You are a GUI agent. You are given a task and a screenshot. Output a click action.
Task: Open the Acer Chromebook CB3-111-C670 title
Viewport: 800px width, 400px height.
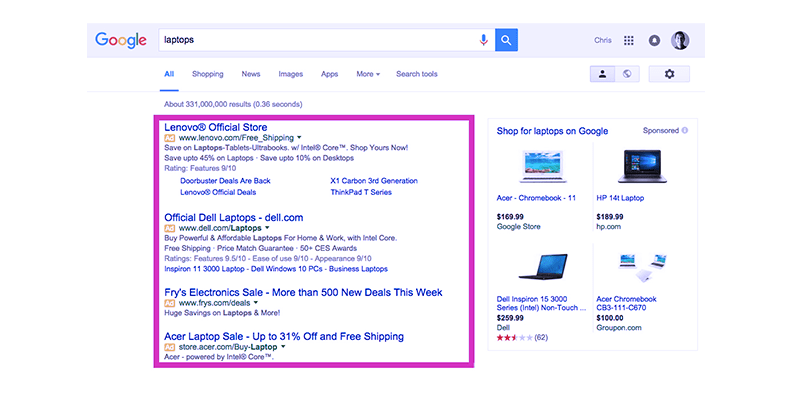pyautogui.click(x=627, y=303)
